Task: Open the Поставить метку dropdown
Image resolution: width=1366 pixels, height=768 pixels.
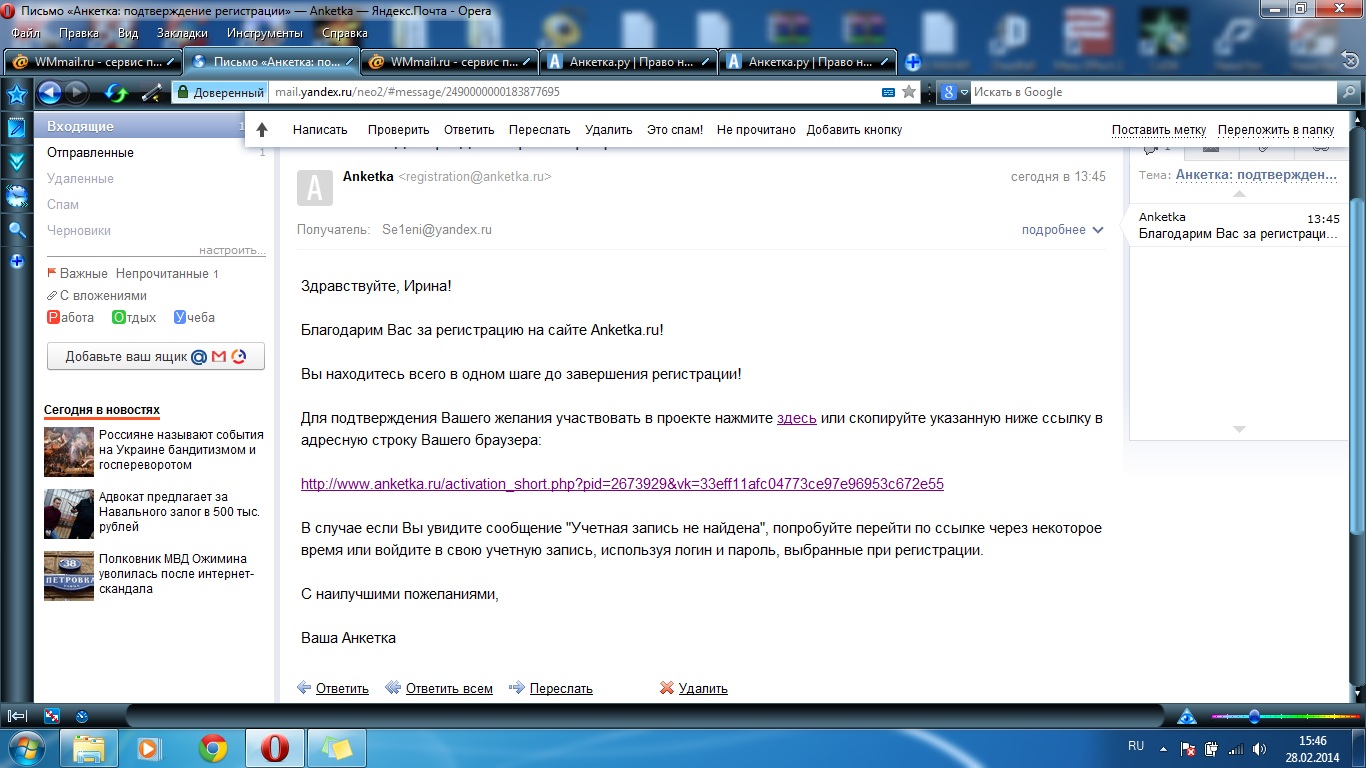Action: (1158, 130)
